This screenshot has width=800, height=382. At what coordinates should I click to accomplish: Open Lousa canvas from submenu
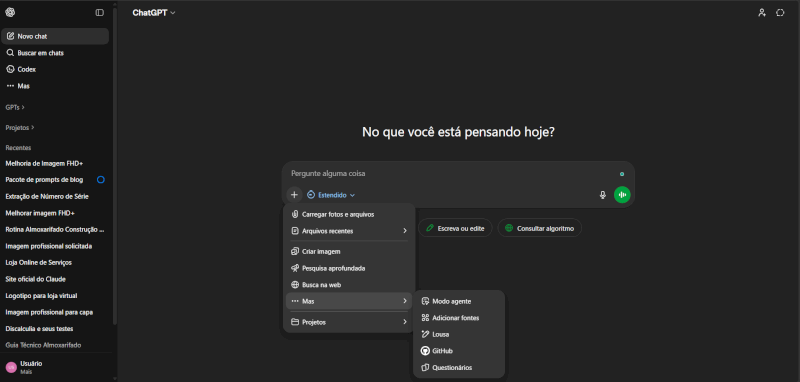459,335
